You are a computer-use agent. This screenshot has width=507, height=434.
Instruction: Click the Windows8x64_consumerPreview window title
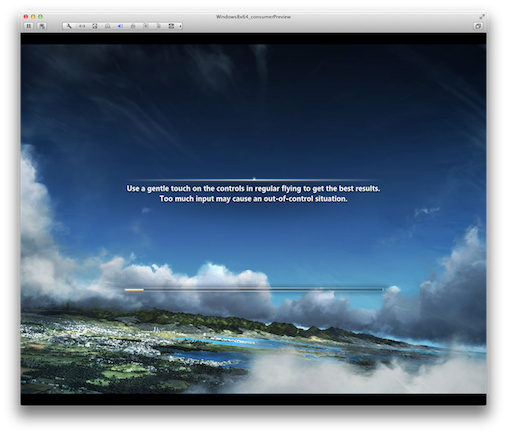pyautogui.click(x=253, y=17)
